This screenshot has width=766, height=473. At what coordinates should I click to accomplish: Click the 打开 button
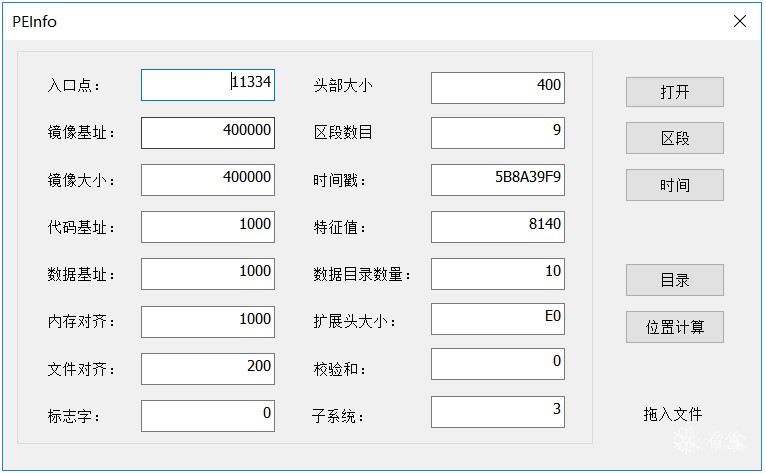(x=675, y=92)
